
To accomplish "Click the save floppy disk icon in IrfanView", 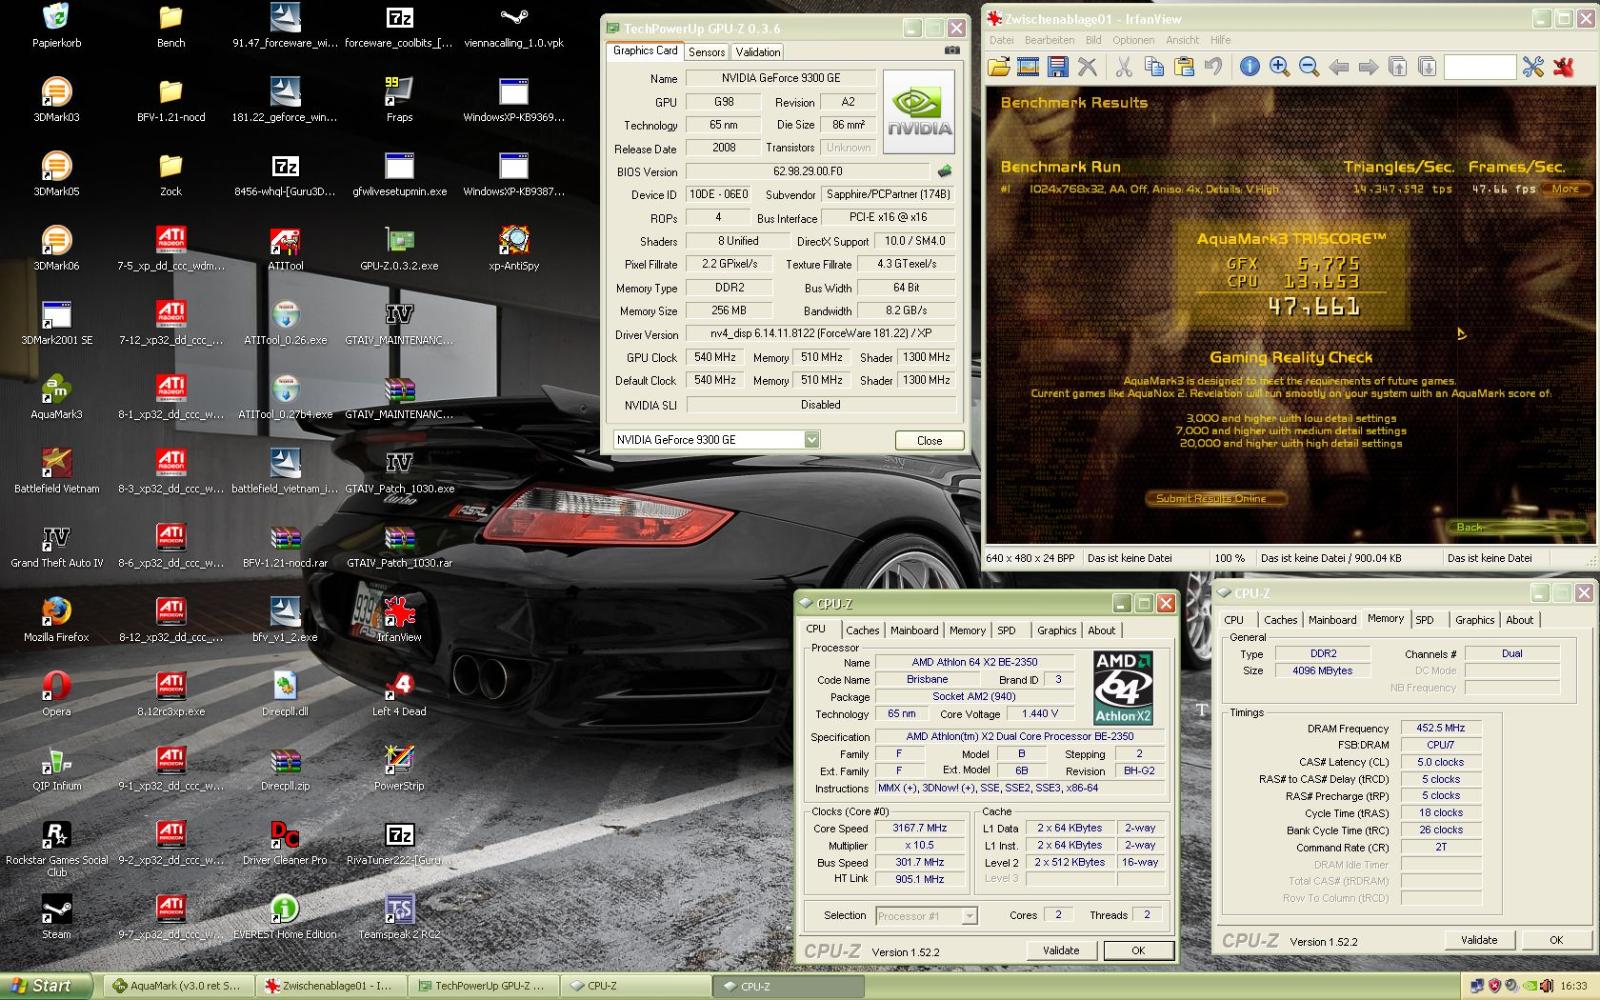I will [x=1058, y=67].
